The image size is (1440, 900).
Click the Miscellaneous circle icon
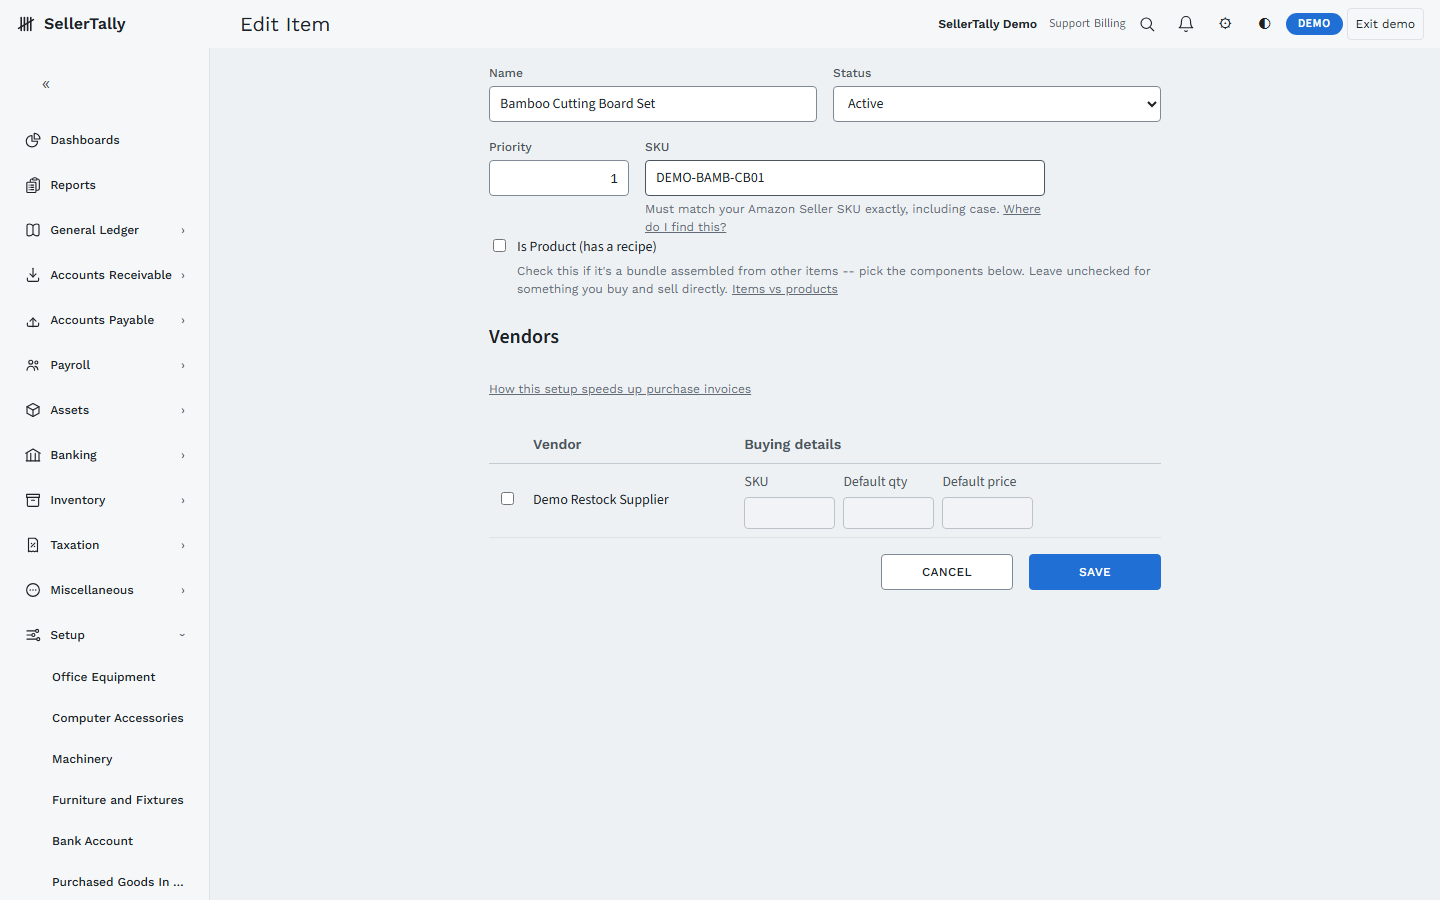point(33,590)
